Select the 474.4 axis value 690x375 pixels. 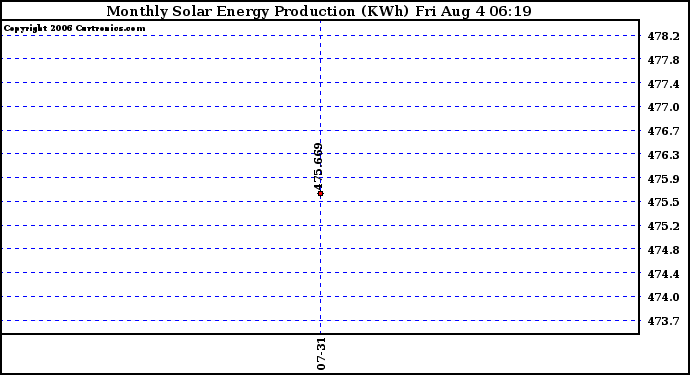point(663,274)
